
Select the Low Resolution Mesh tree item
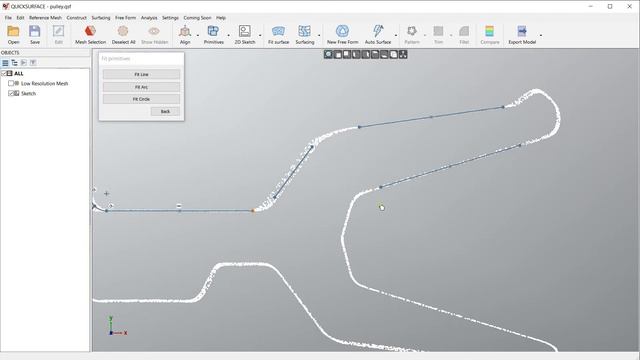click(x=44, y=83)
